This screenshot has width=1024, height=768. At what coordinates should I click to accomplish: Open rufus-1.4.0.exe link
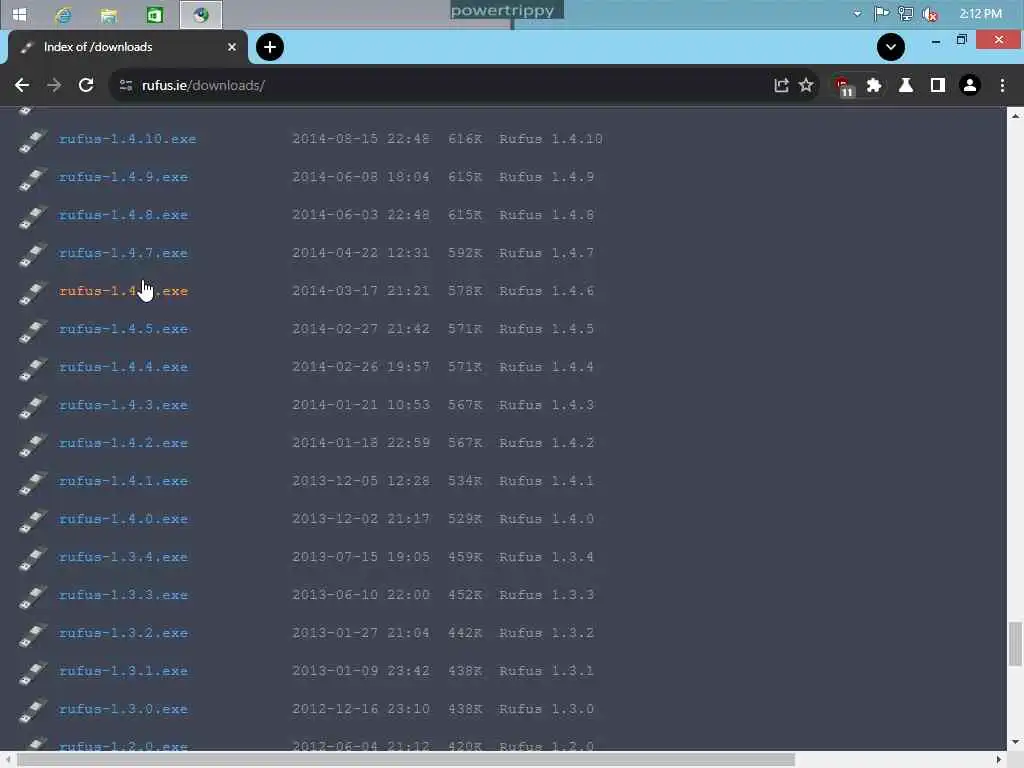pos(123,519)
